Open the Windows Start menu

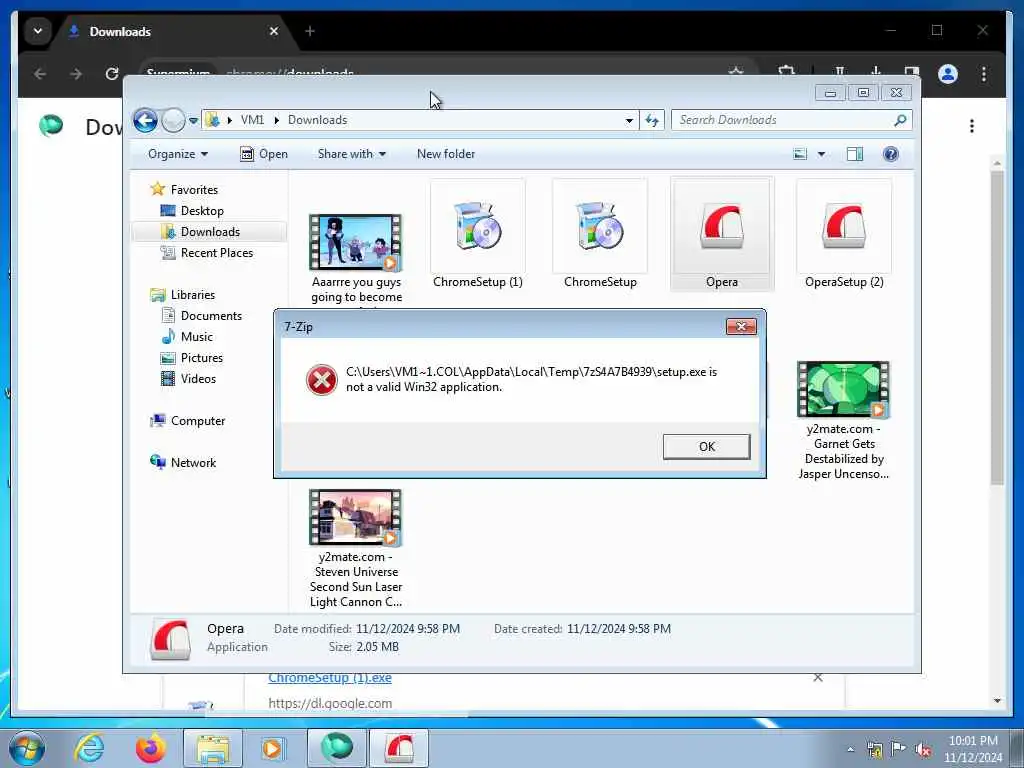(x=27, y=748)
